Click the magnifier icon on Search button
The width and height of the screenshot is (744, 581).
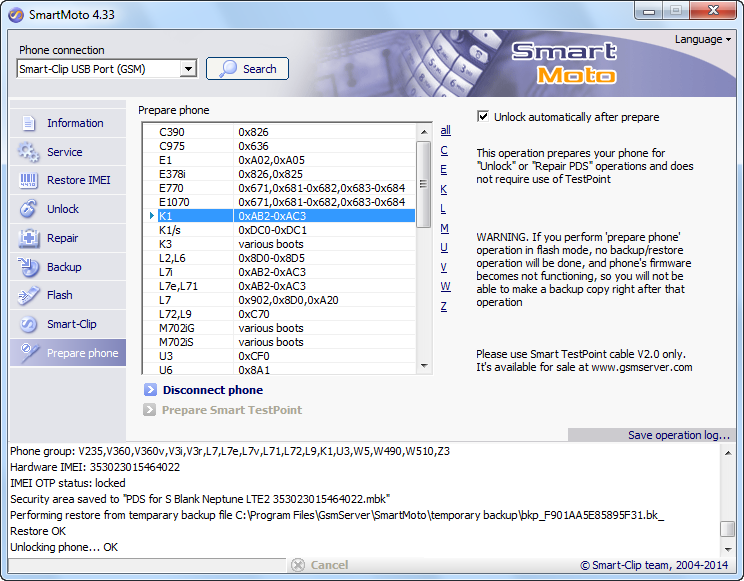[228, 69]
